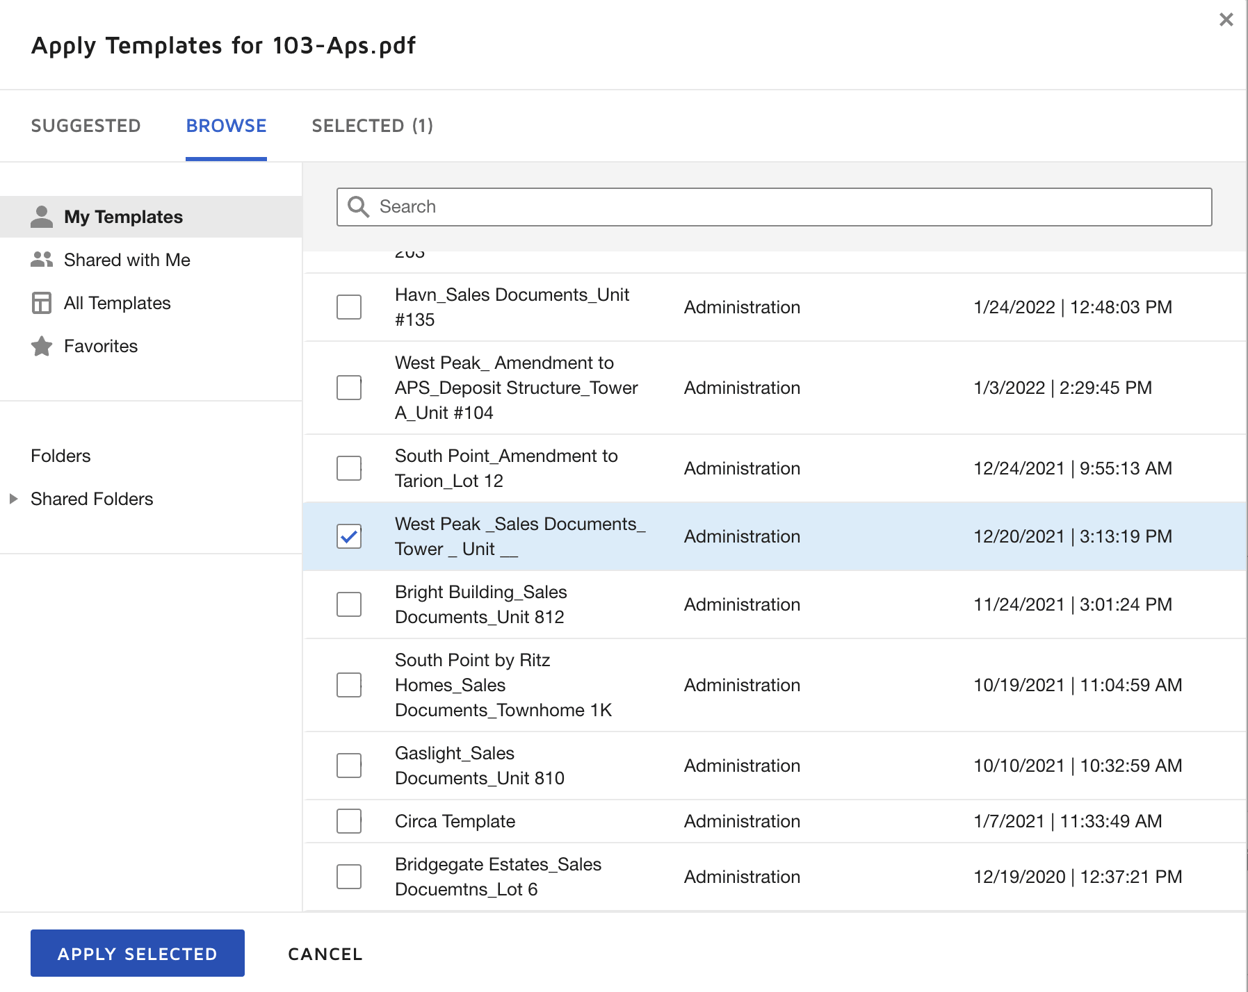
Task: Uncheck the West Peak Sales Documents template
Action: pyautogui.click(x=349, y=536)
